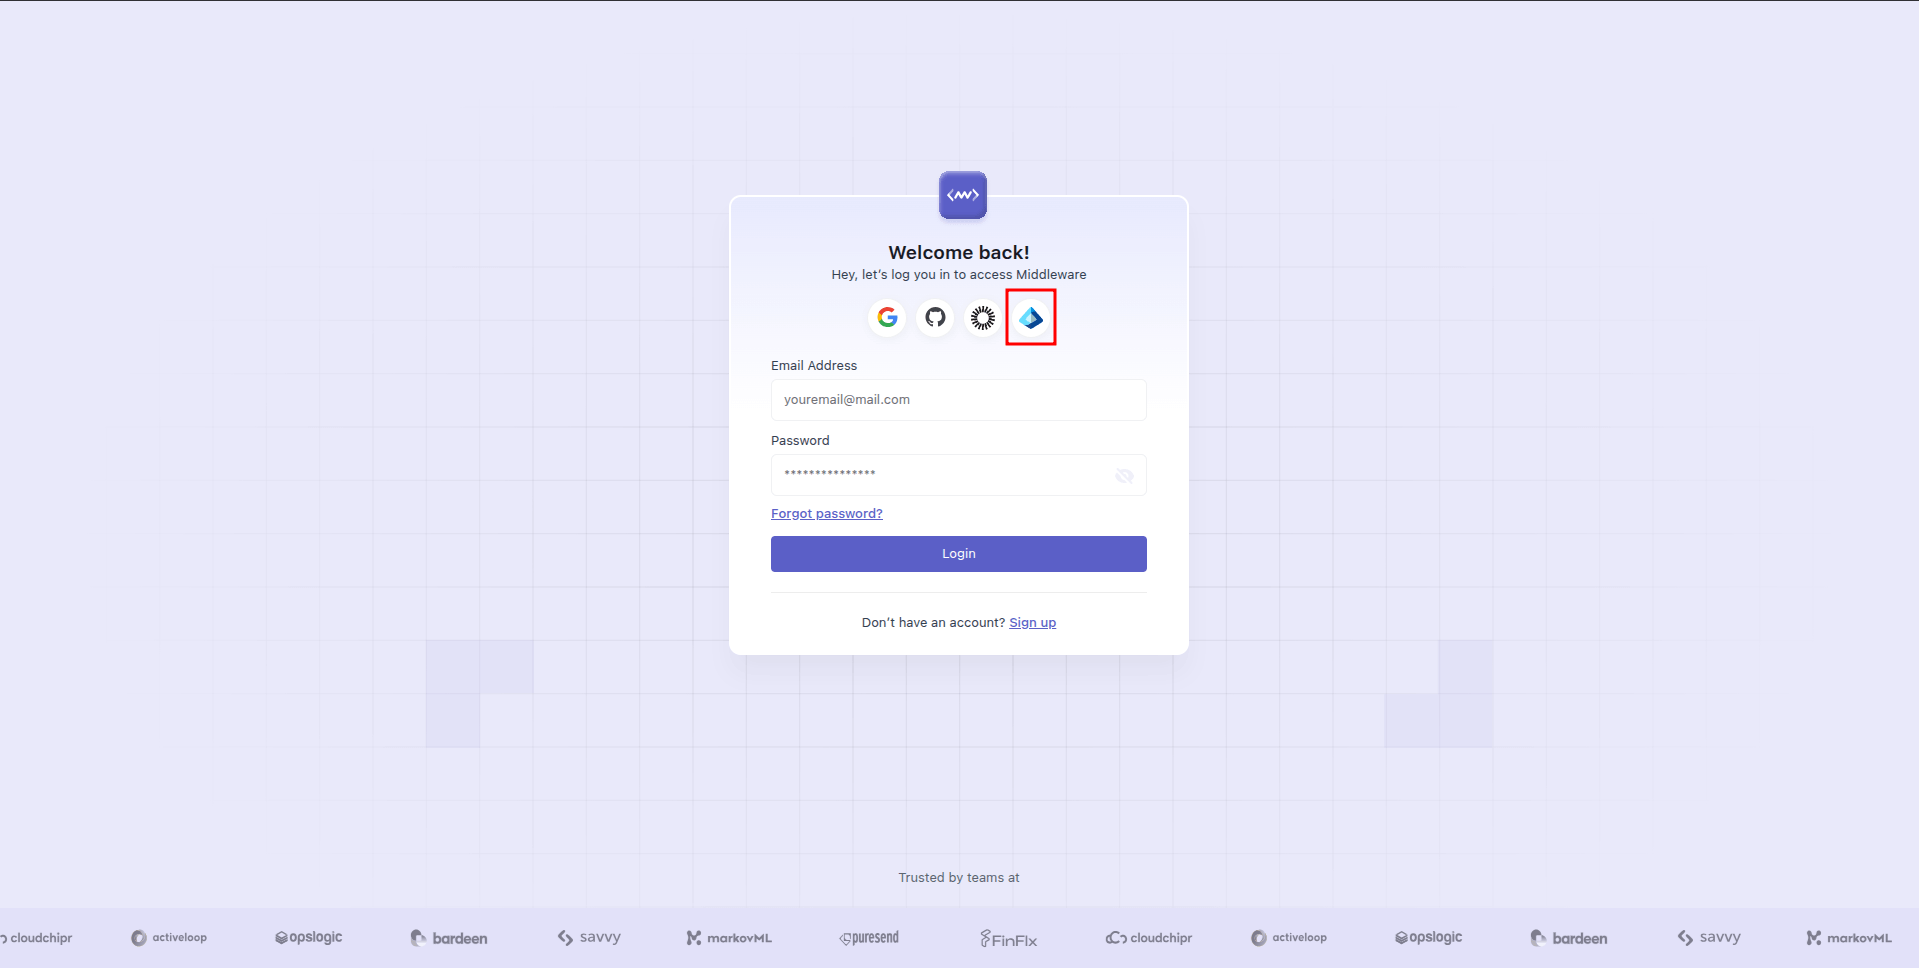Viewport: 1919px width, 968px height.
Task: Click the Email Address input field
Action: tap(957, 399)
